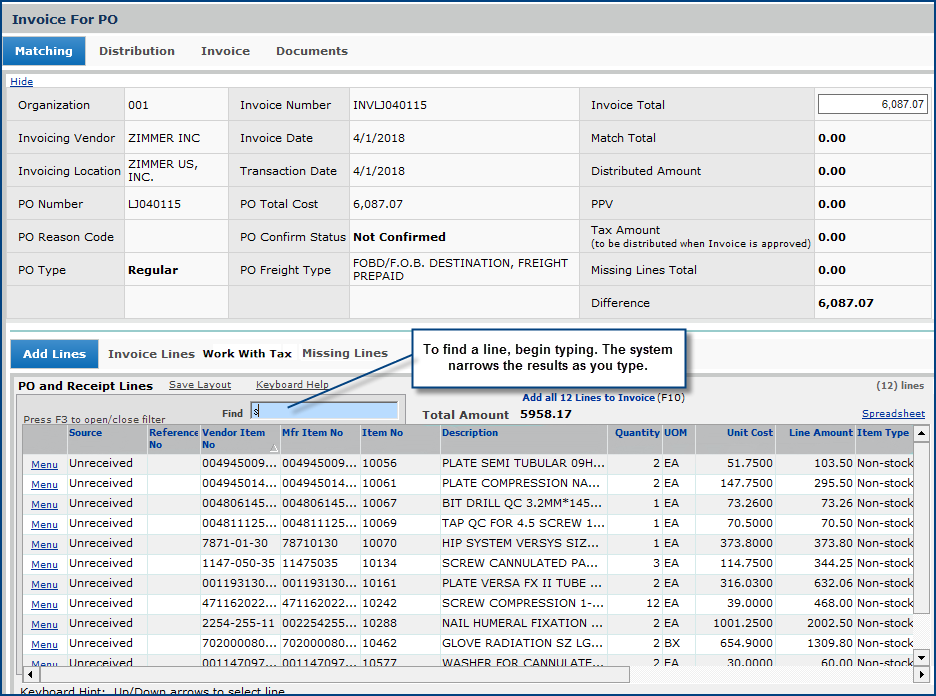Image resolution: width=936 pixels, height=696 pixels.
Task: Click the vertical scrollbar up arrow
Action: [921, 433]
